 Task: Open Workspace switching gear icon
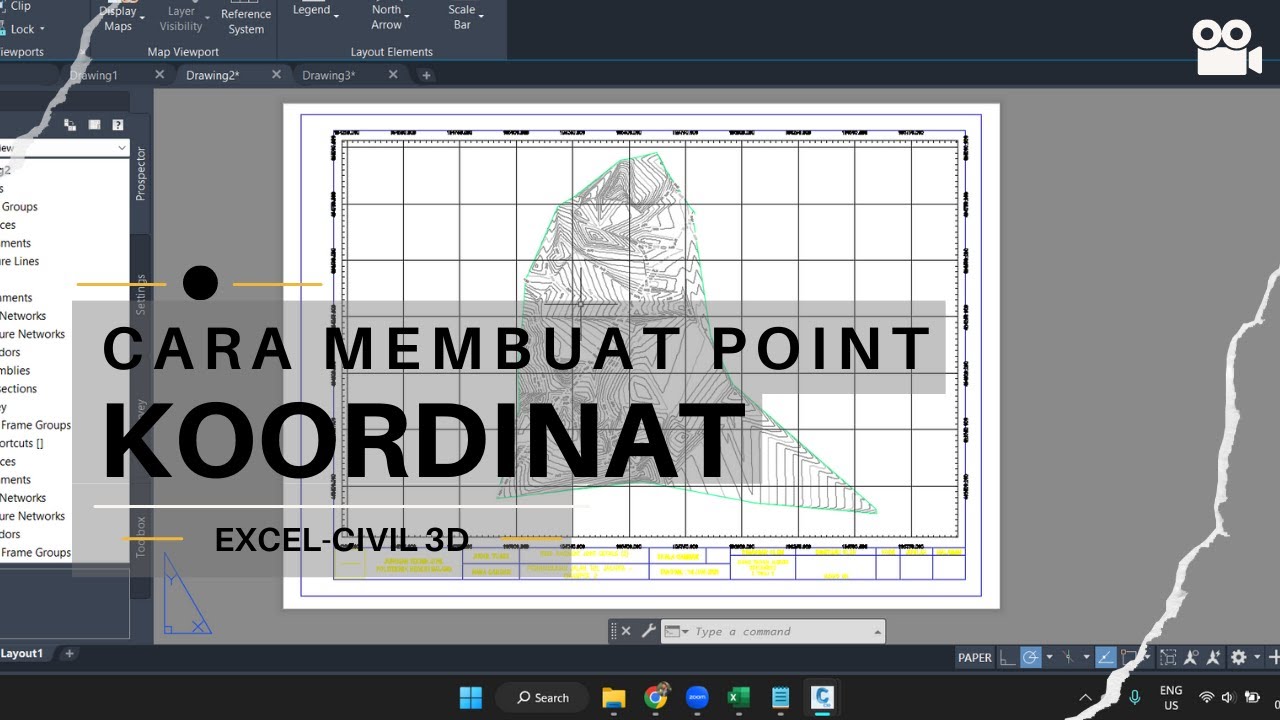pyautogui.click(x=1238, y=657)
